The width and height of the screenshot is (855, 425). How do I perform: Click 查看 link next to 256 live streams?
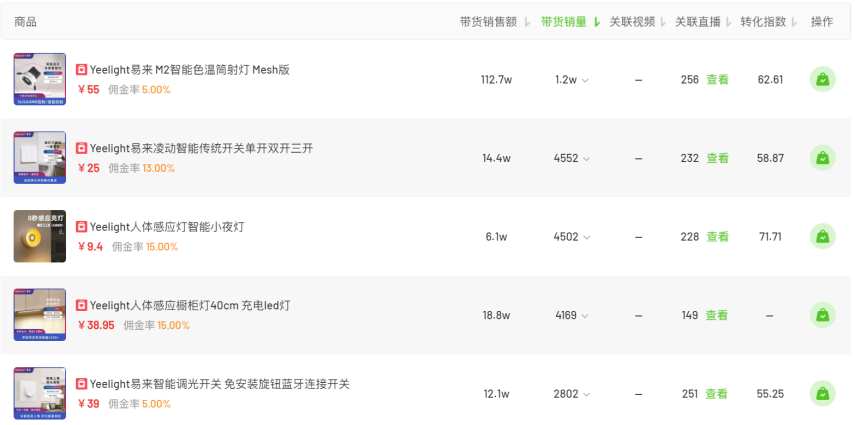[718, 80]
